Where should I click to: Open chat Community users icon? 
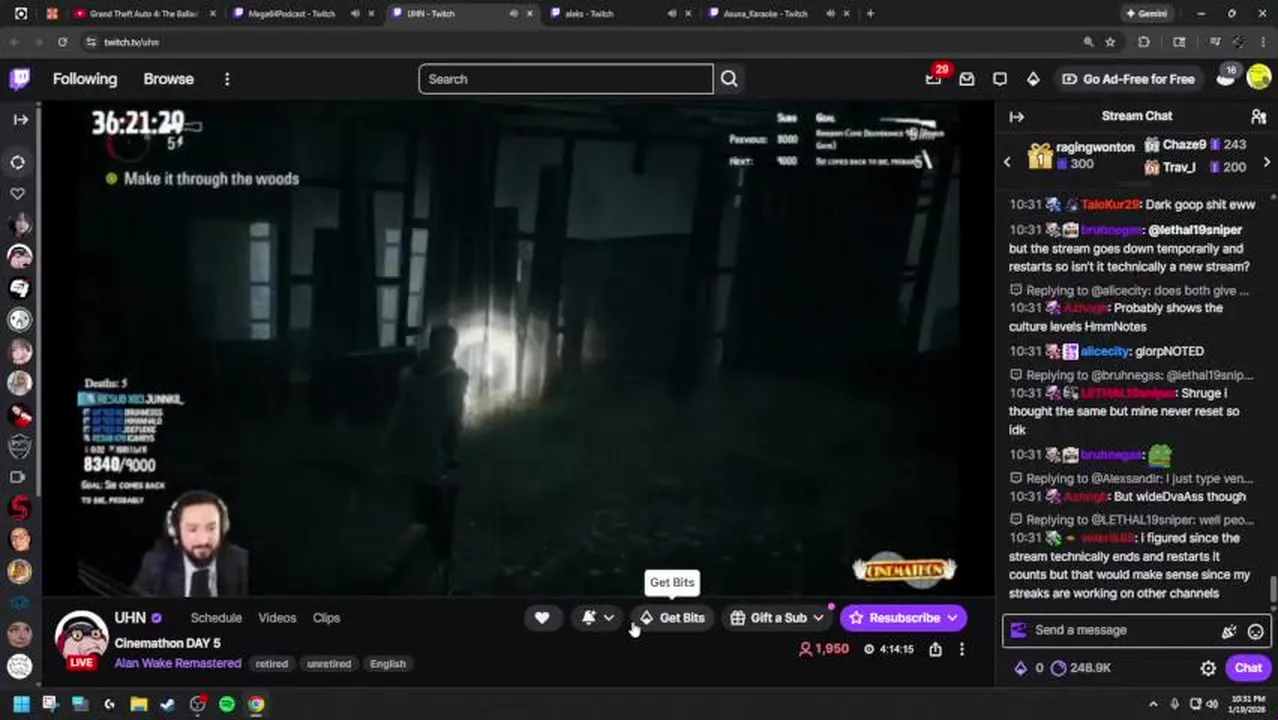tap(1258, 117)
